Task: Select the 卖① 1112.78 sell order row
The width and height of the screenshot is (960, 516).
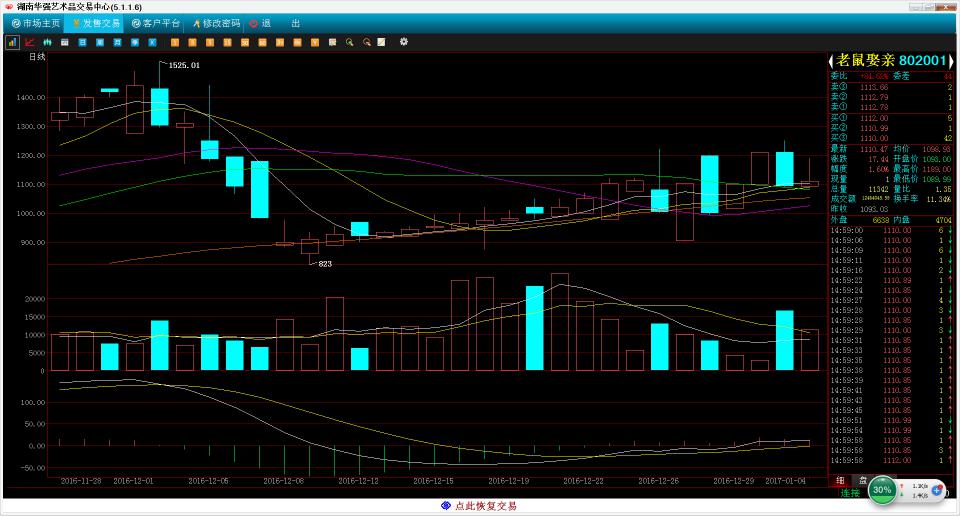Action: [x=891, y=107]
